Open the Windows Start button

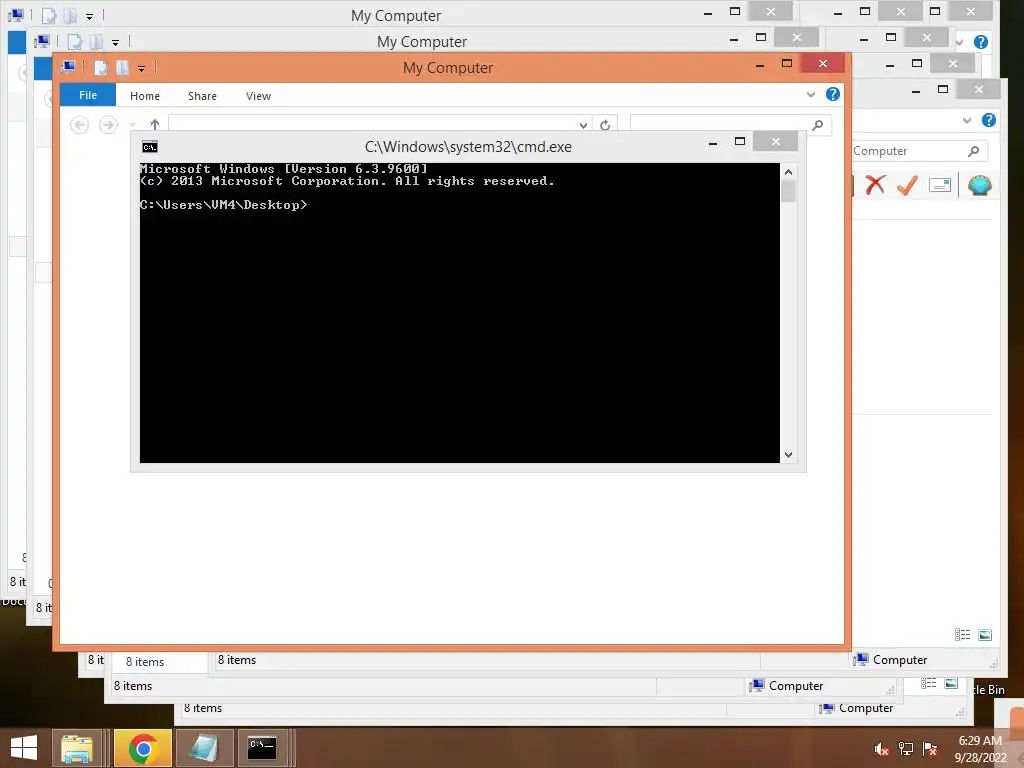coord(24,748)
